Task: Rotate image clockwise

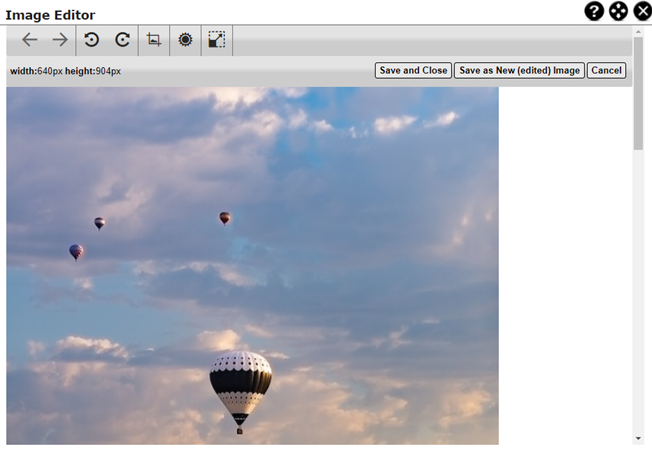Action: pyautogui.click(x=122, y=40)
